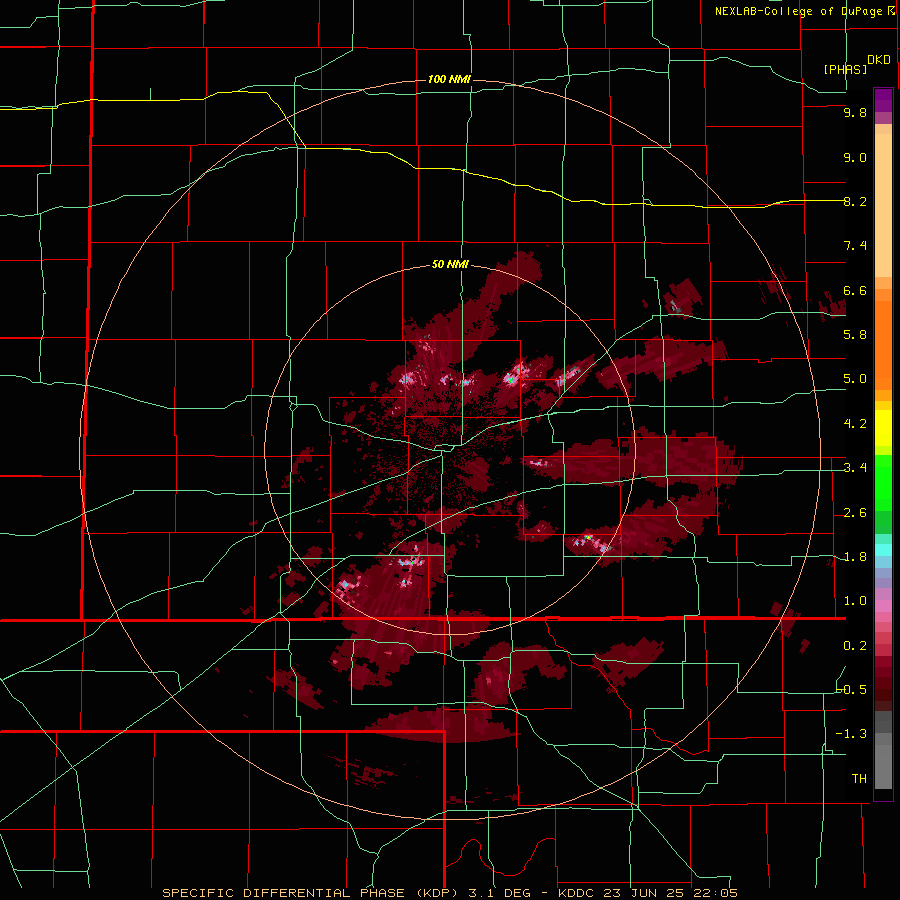
Task: Select the [PHAS] label near the color scale
Action: coord(845,69)
